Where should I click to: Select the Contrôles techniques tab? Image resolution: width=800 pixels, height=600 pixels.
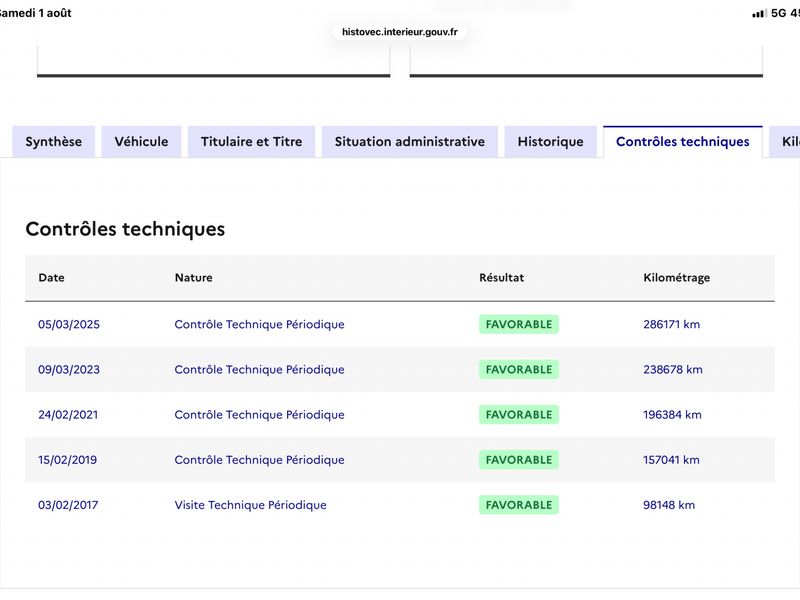(683, 141)
